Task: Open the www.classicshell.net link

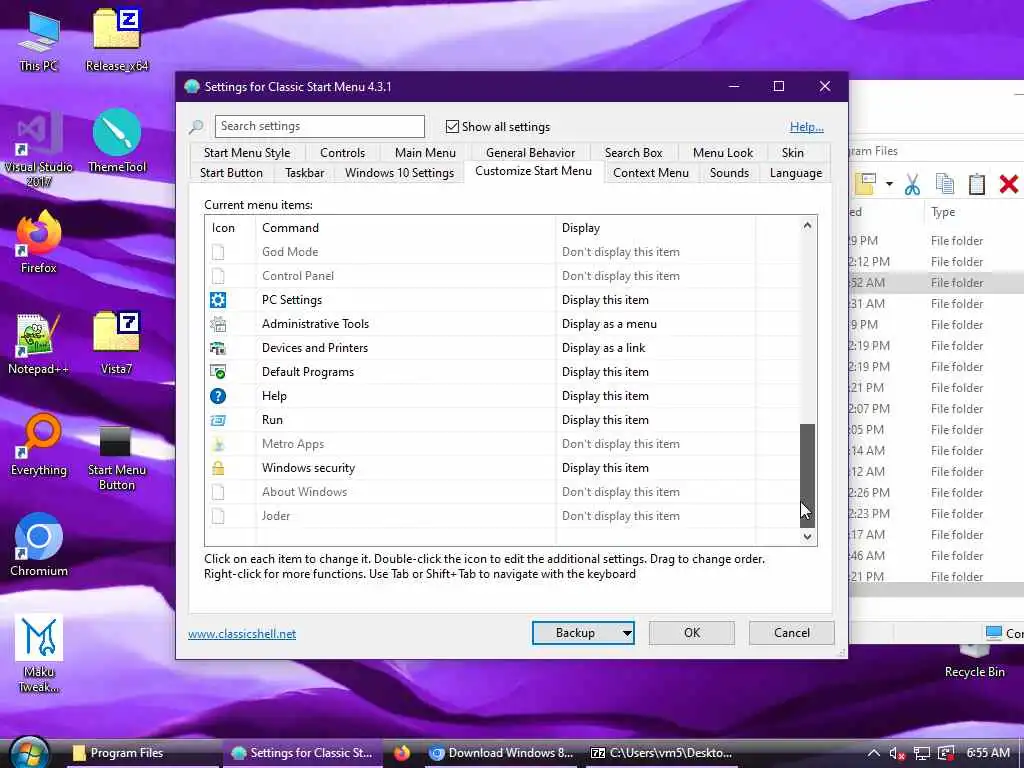Action: (x=242, y=634)
